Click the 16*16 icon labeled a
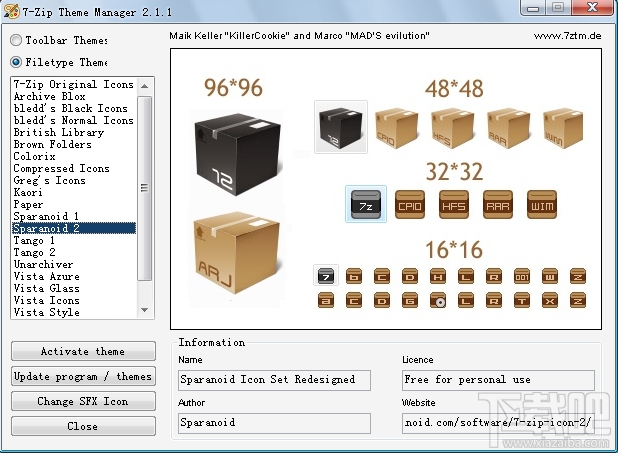The width and height of the screenshot is (618, 453). click(326, 300)
